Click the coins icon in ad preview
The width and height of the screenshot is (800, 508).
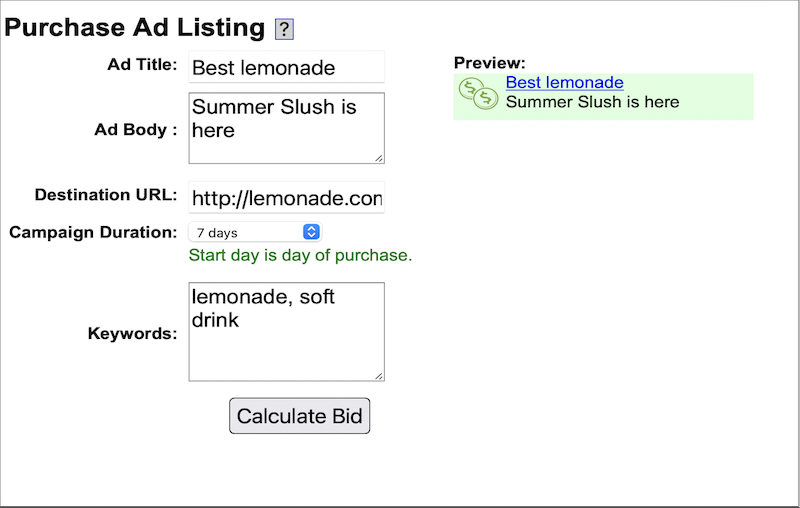coord(478,93)
